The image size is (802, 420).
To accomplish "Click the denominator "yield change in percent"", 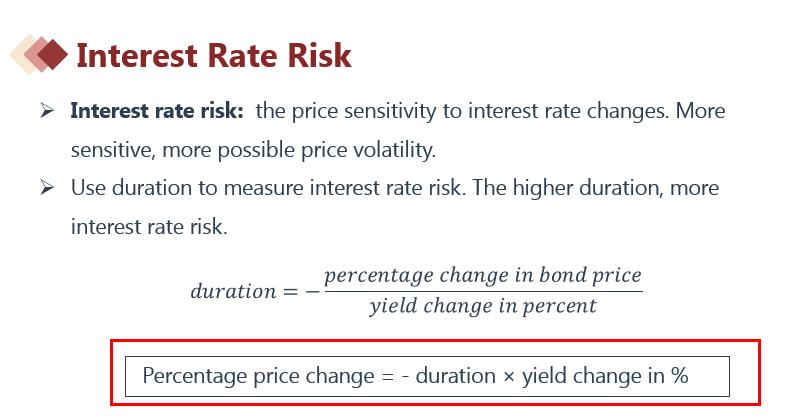I will 482,306.
